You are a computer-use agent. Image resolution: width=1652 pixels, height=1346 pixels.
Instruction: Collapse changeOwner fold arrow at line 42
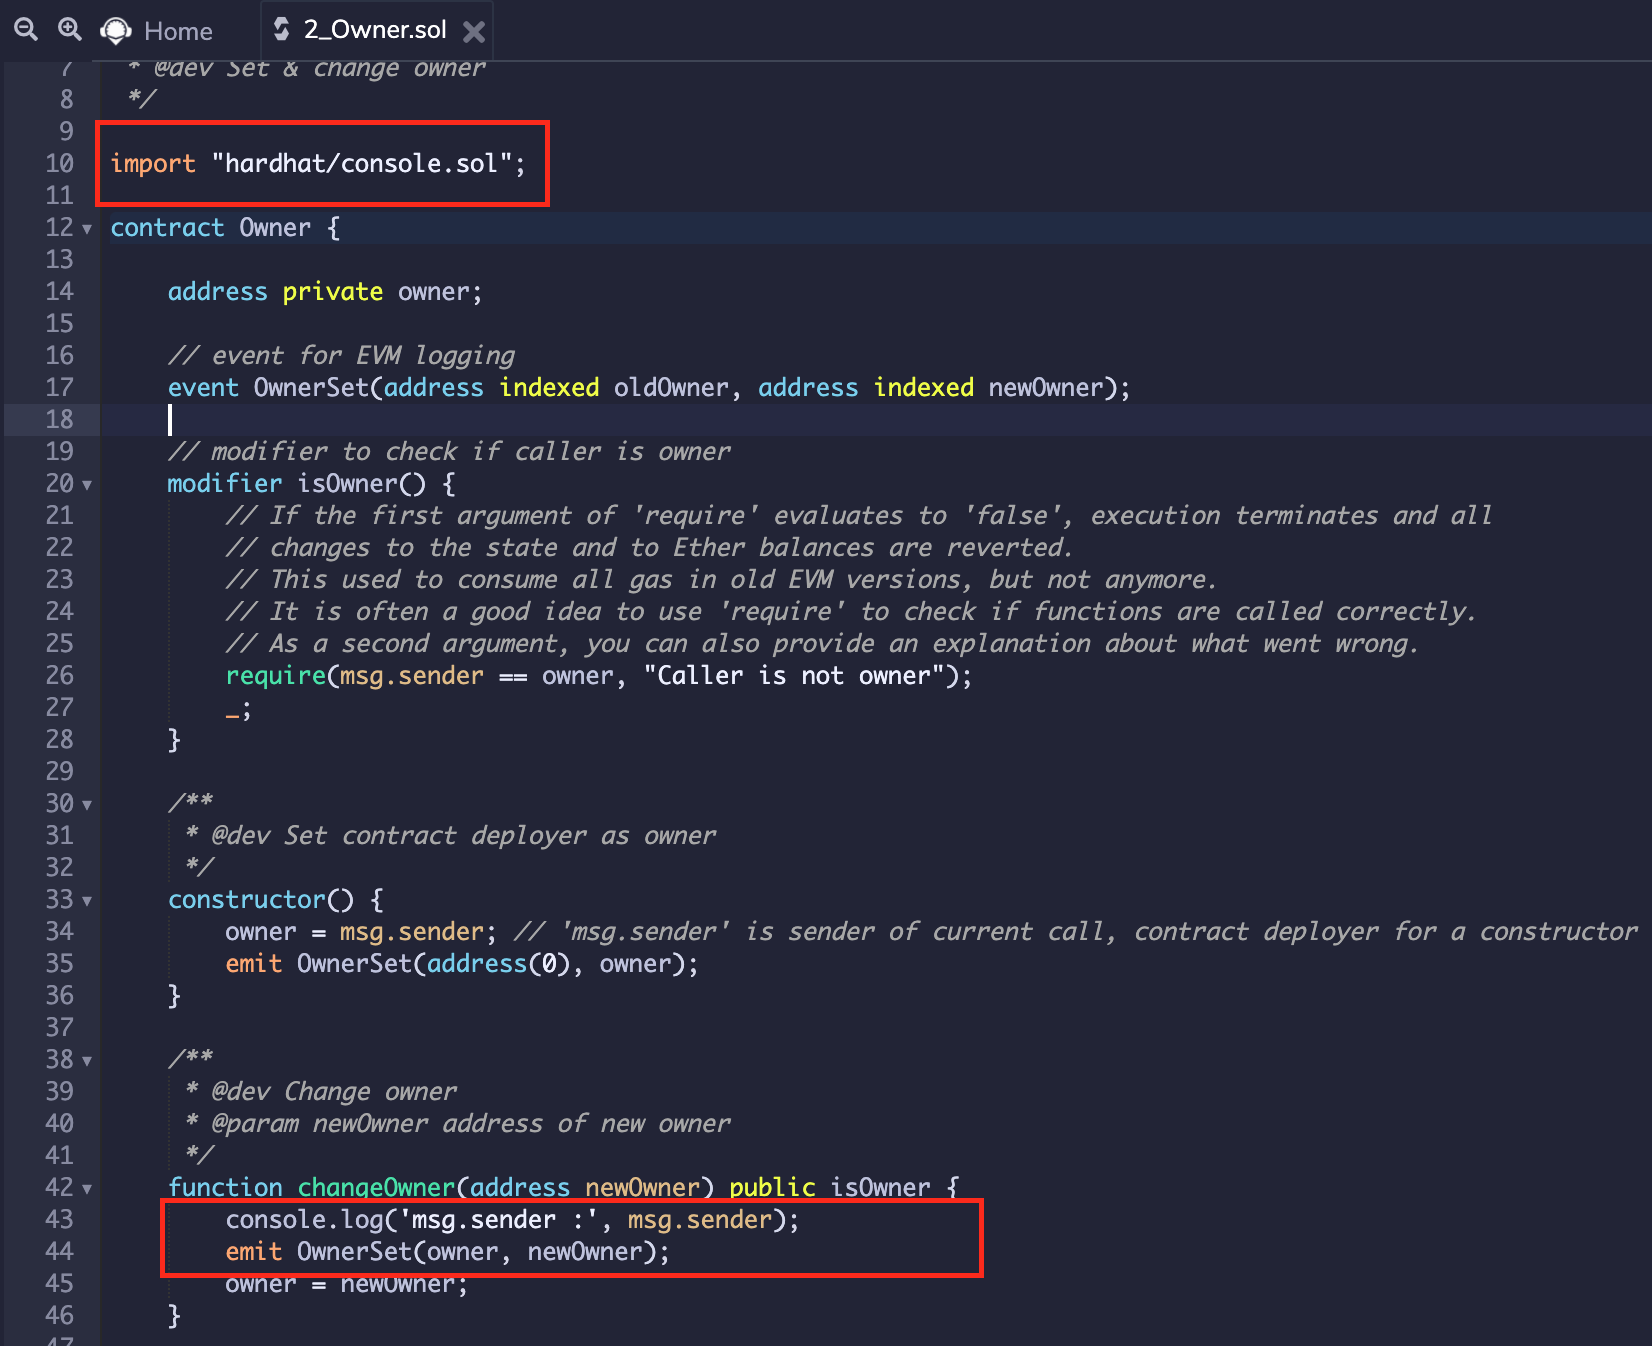pyautogui.click(x=87, y=1189)
